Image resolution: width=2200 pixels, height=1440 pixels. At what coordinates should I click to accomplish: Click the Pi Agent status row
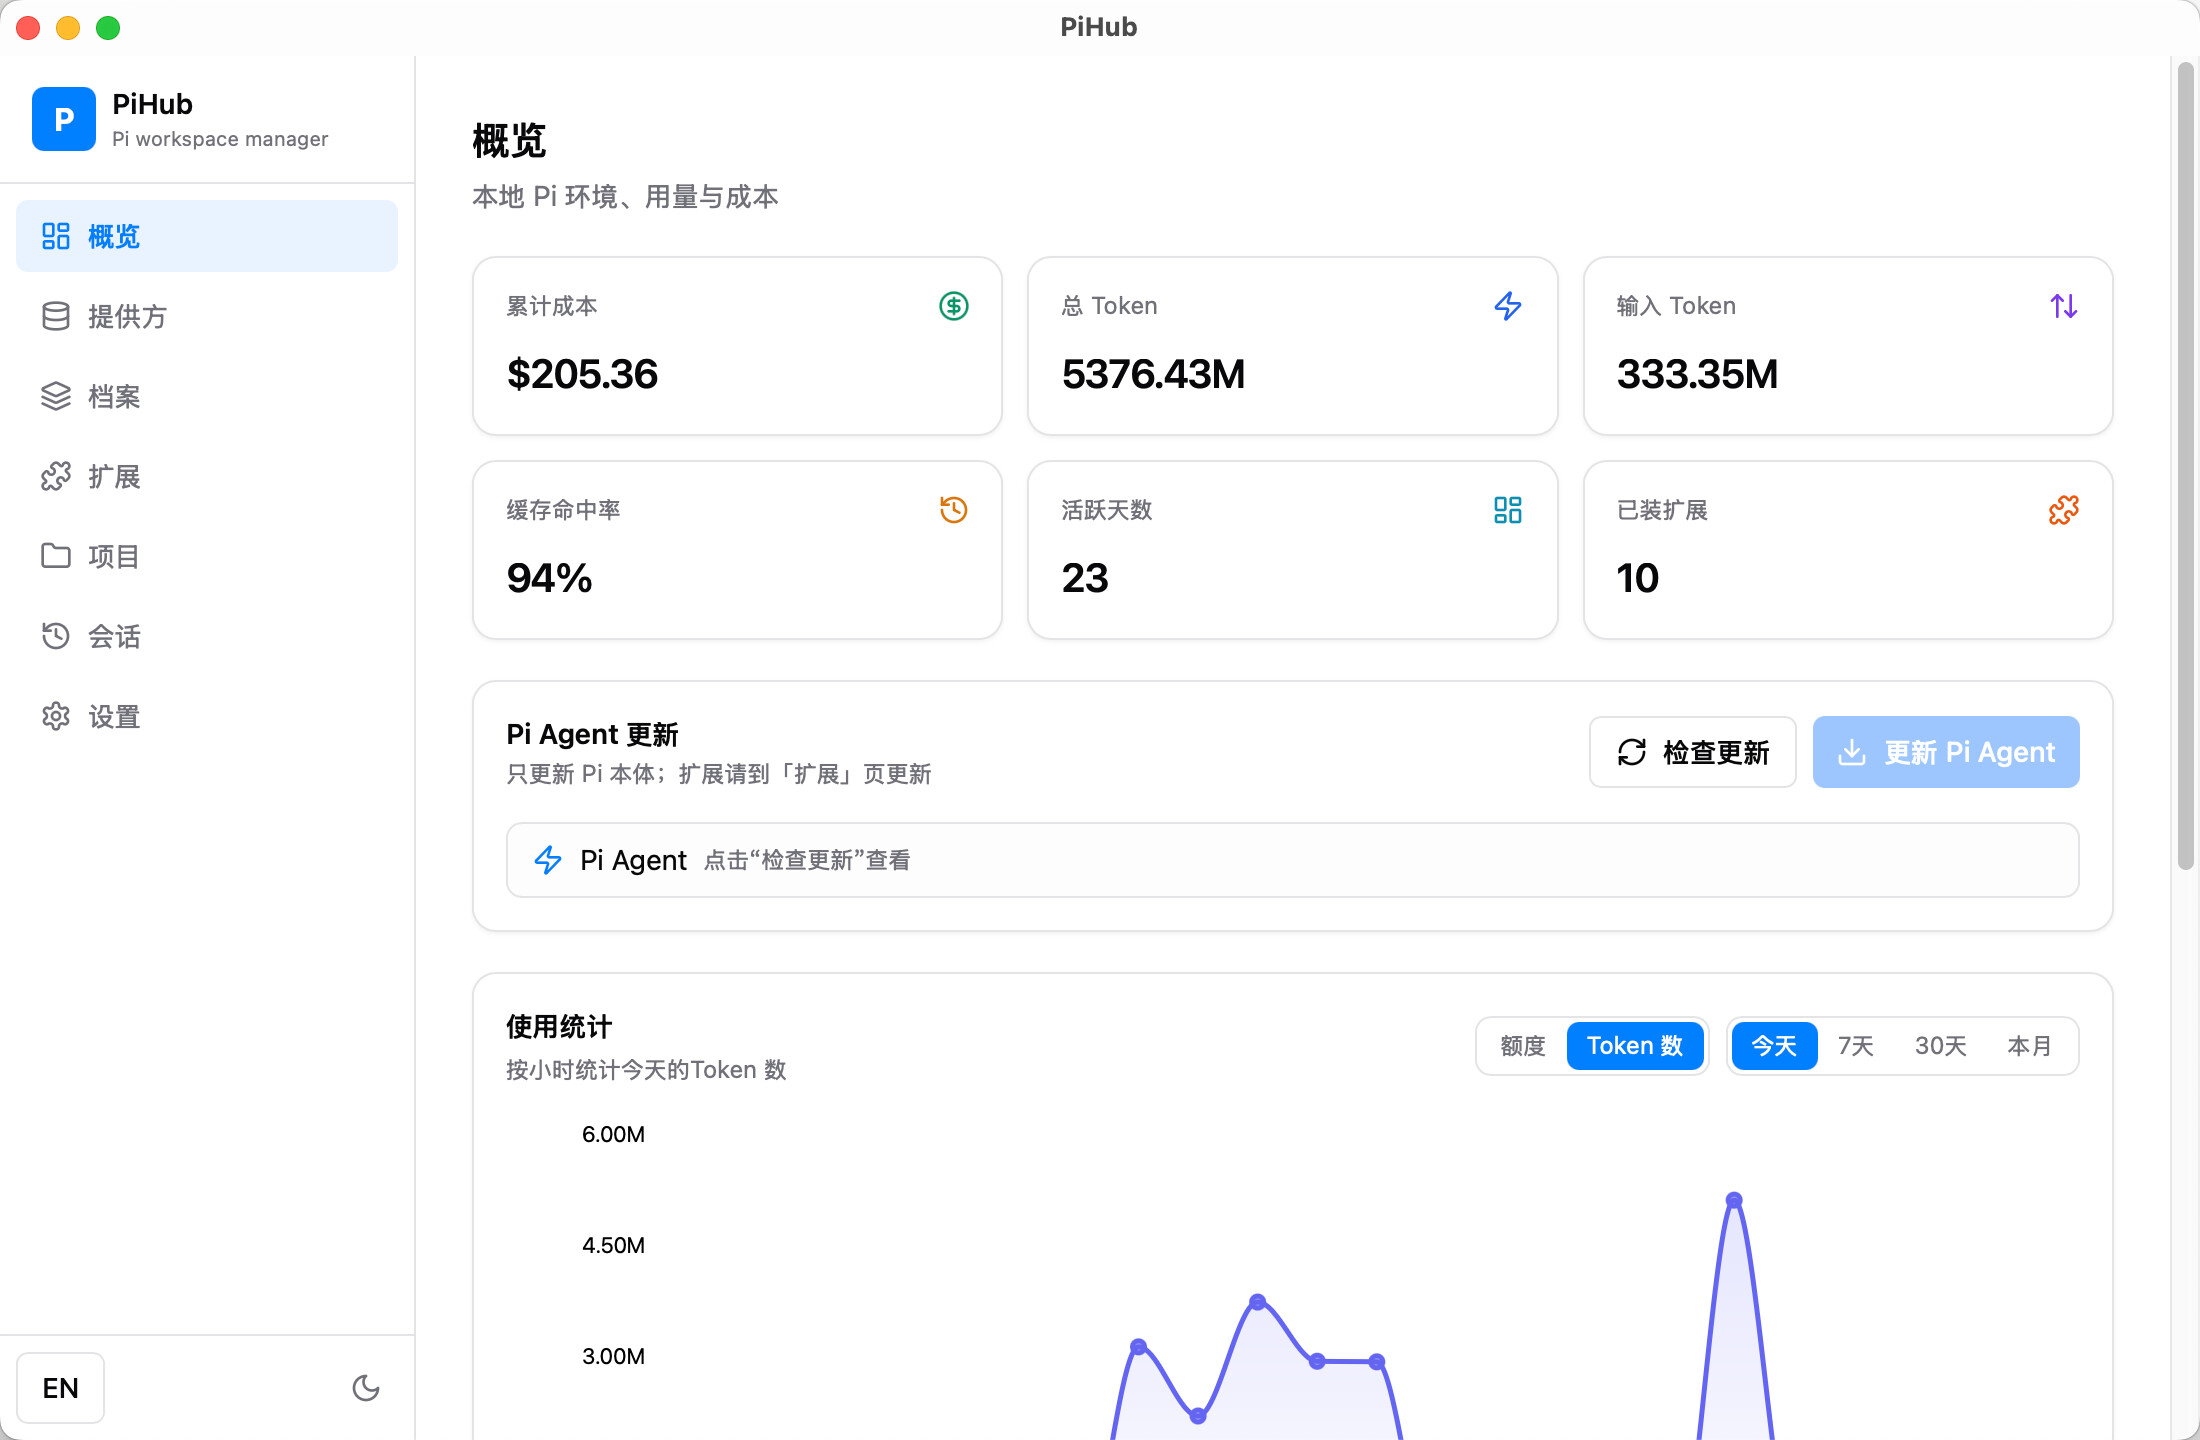click(1293, 860)
